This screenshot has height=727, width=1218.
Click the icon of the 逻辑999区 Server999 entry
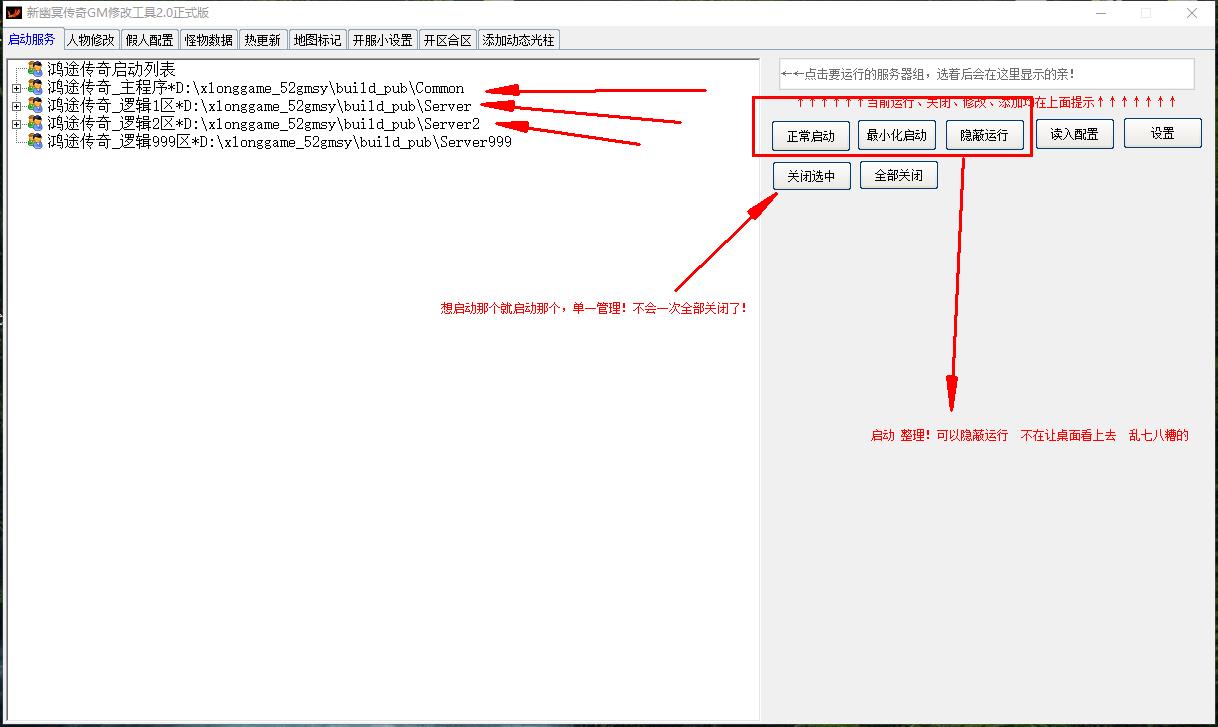point(35,141)
